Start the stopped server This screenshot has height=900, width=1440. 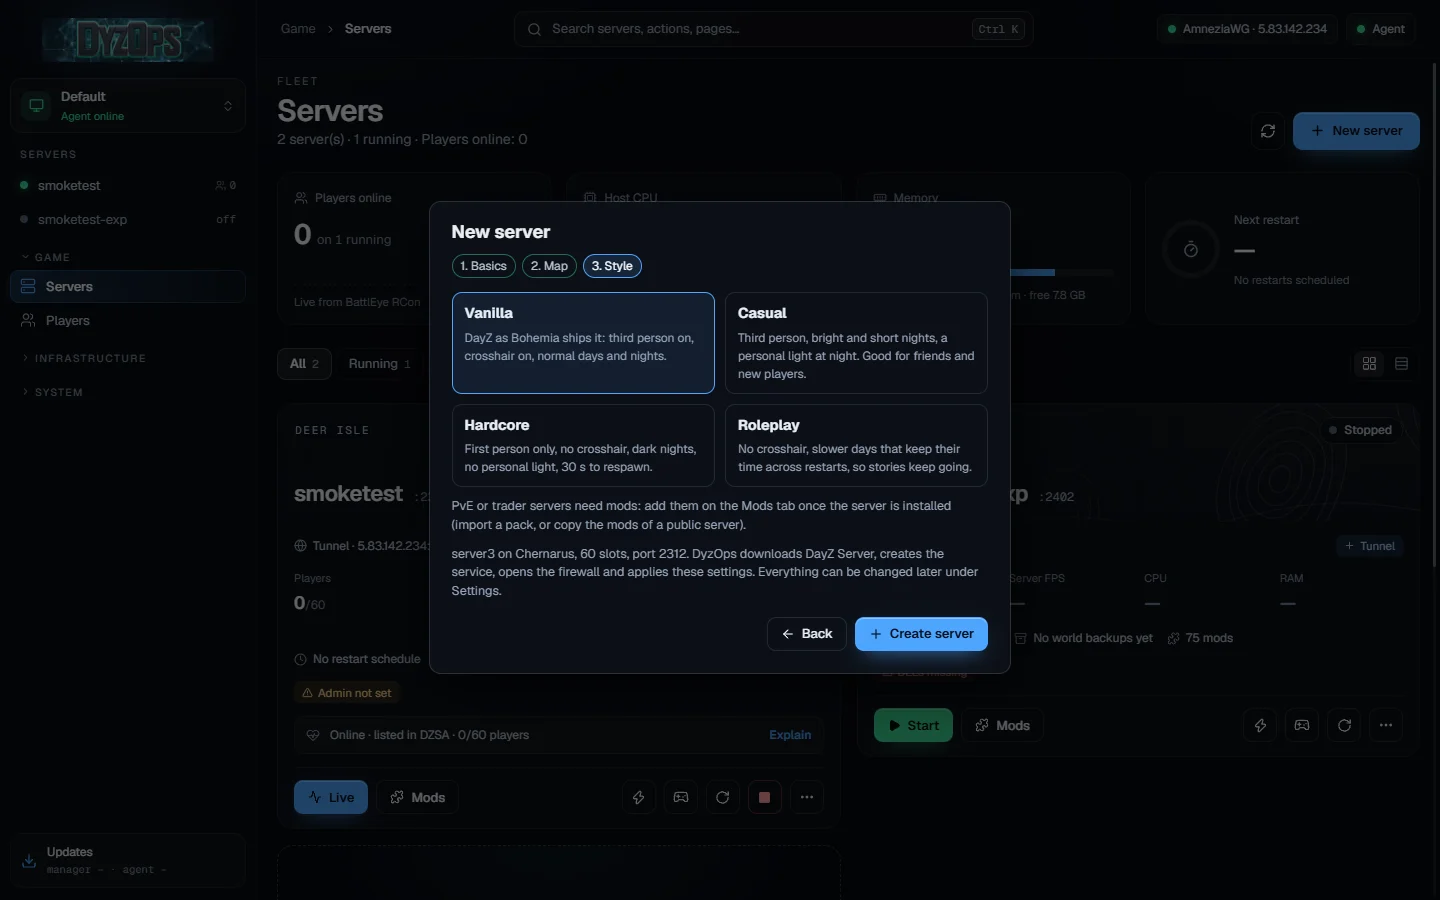click(x=913, y=725)
